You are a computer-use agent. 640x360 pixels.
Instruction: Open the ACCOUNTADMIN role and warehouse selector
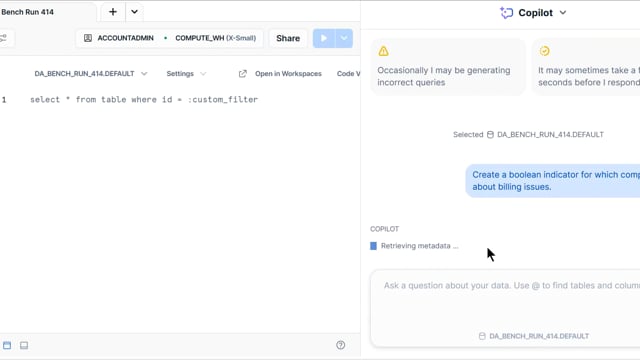point(169,38)
